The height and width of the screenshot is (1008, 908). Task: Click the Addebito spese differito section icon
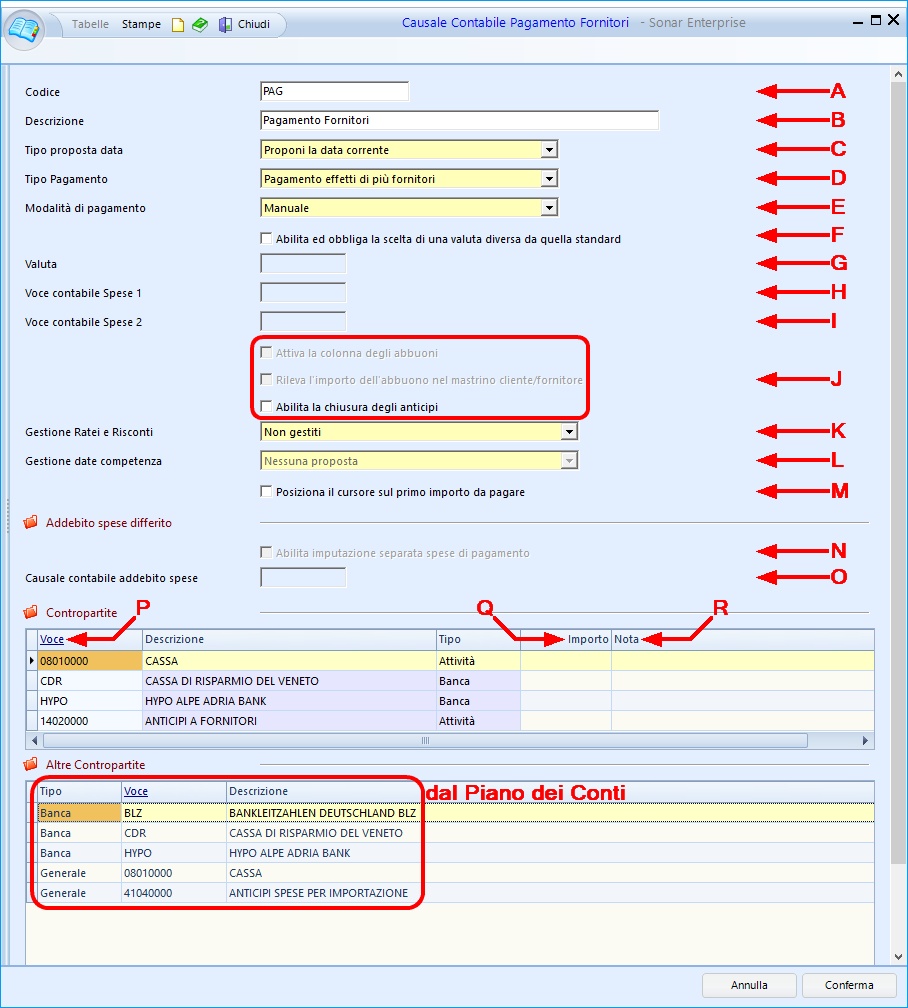[31, 523]
